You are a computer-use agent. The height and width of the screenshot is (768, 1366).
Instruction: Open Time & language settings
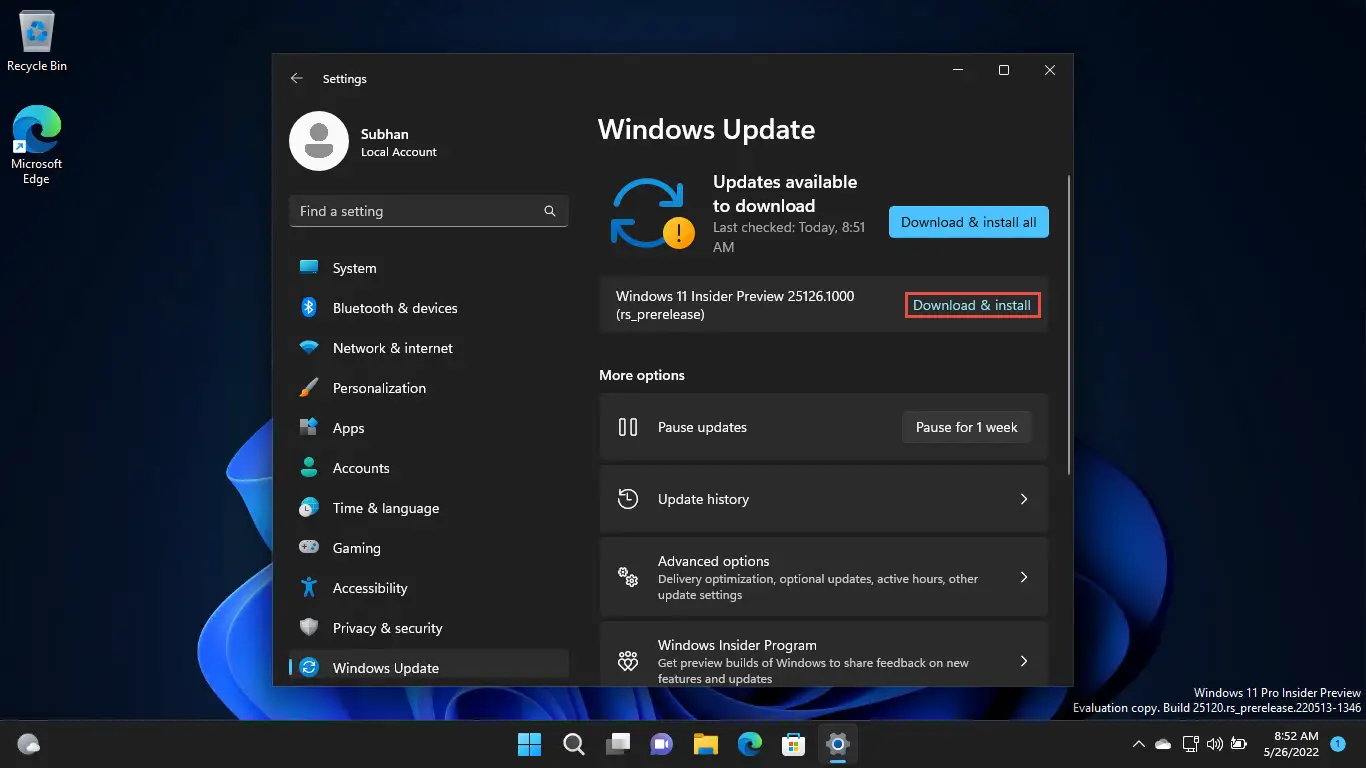[429, 508]
